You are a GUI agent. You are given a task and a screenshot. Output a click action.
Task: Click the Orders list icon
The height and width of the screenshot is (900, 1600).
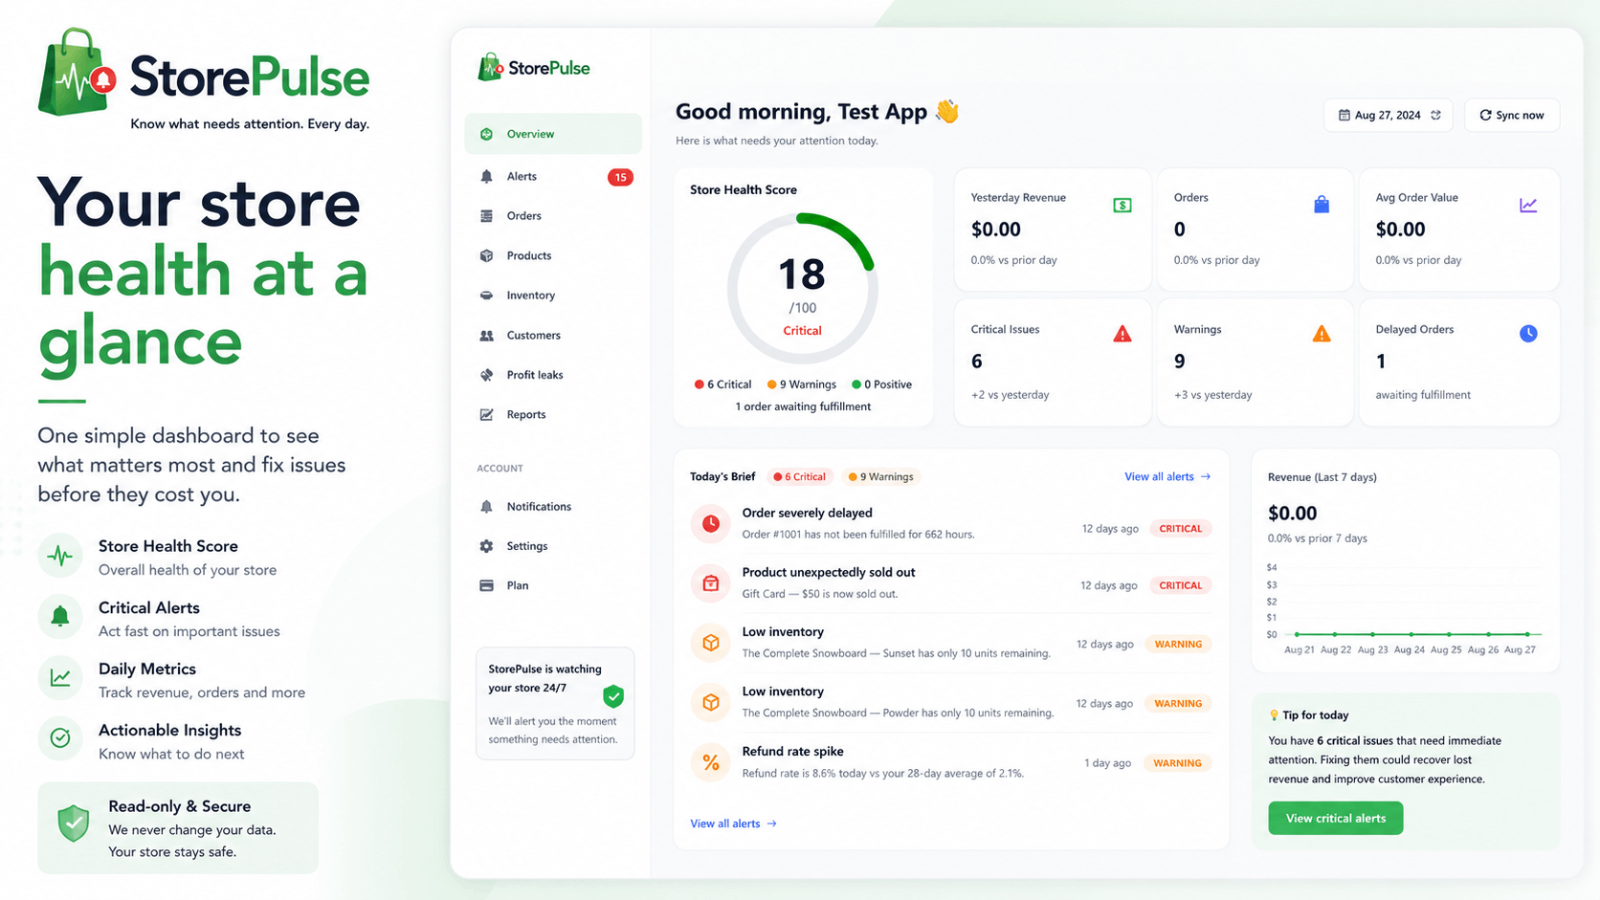(x=486, y=216)
